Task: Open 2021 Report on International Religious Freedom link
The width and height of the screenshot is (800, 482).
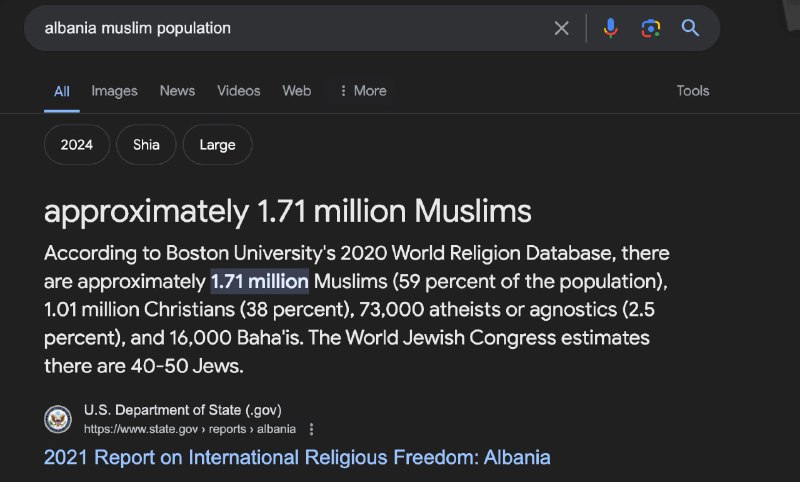Action: pos(297,457)
